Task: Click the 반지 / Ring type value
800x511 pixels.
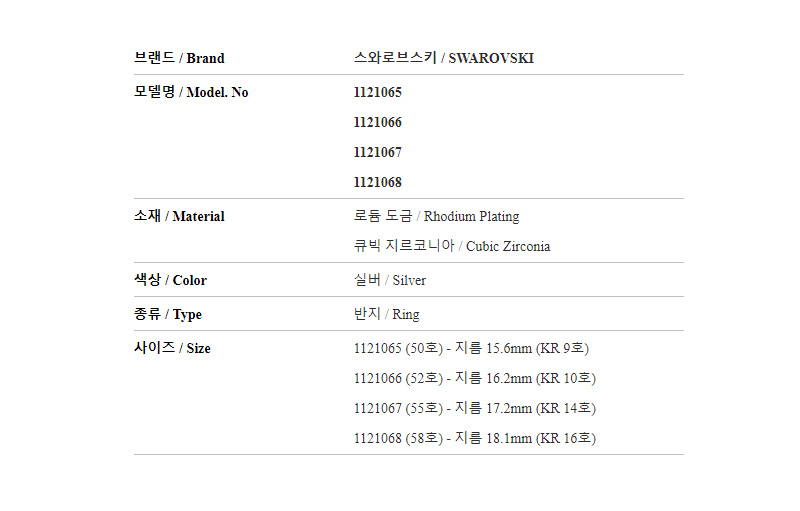Action: coord(386,314)
